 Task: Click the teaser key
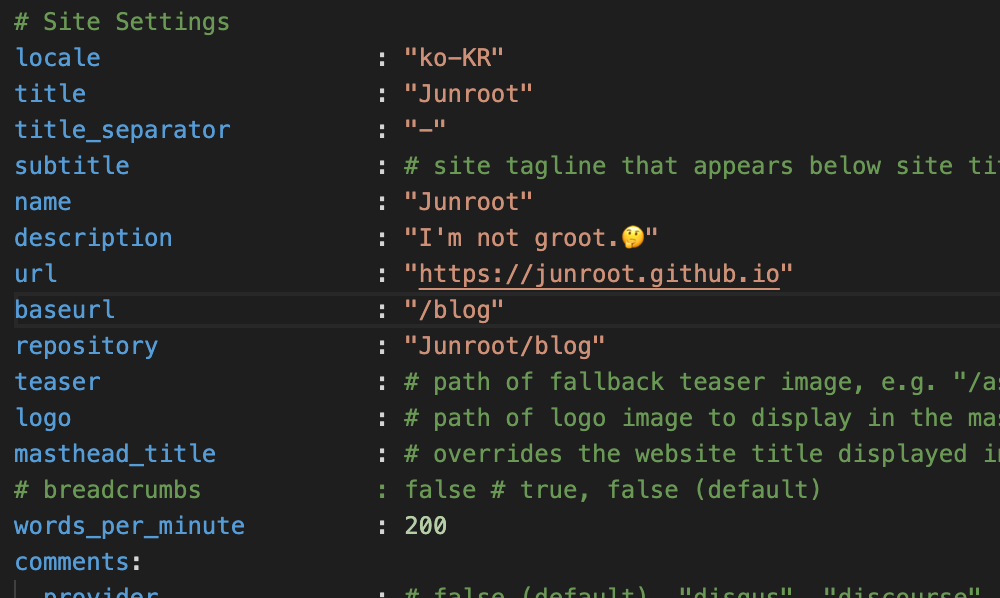(57, 382)
